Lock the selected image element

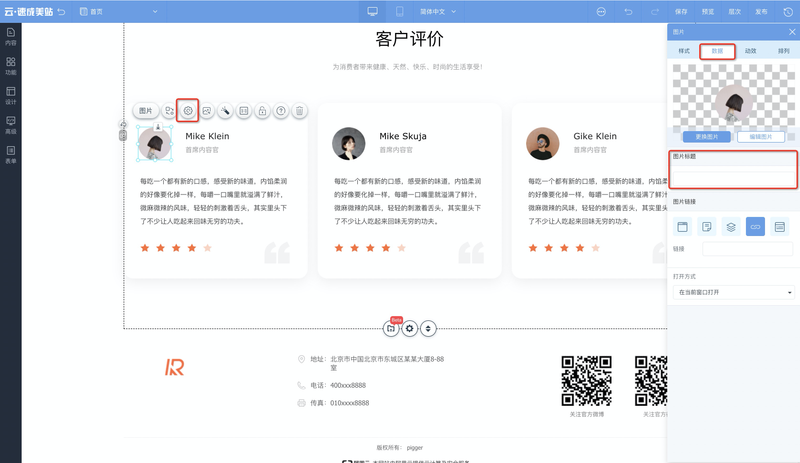[262, 111]
